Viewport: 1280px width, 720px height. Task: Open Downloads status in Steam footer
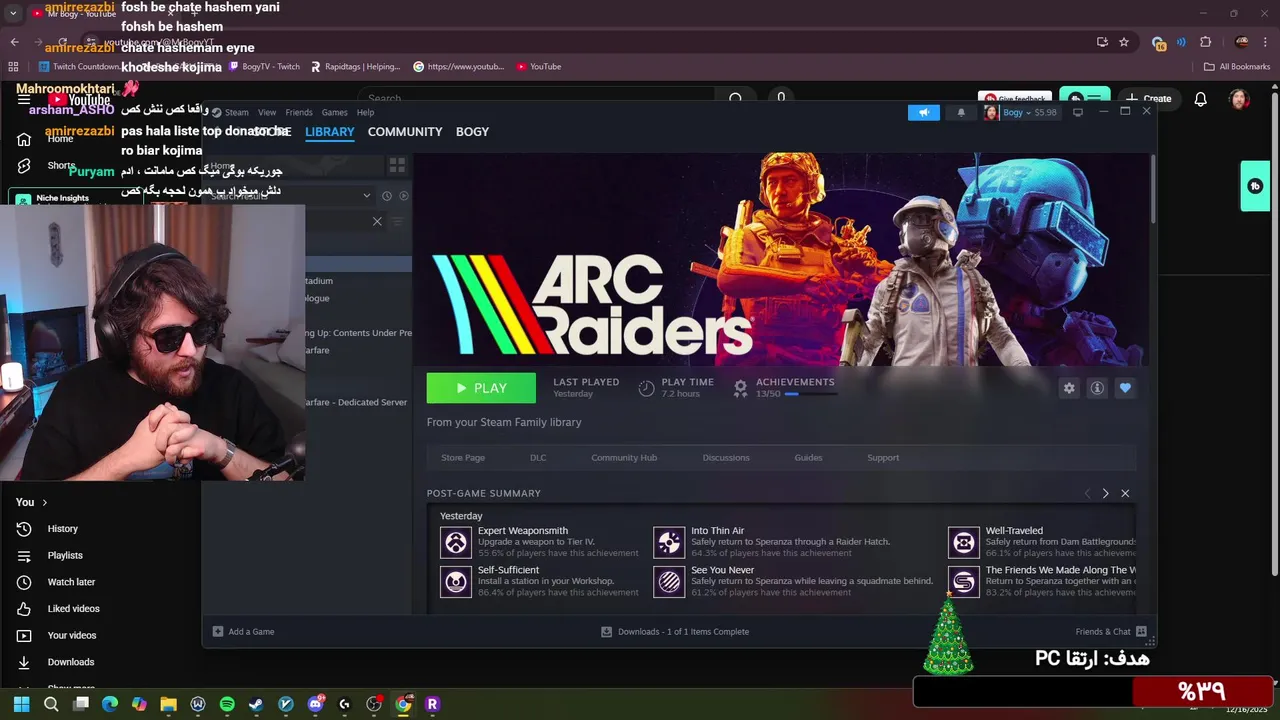pyautogui.click(x=675, y=631)
